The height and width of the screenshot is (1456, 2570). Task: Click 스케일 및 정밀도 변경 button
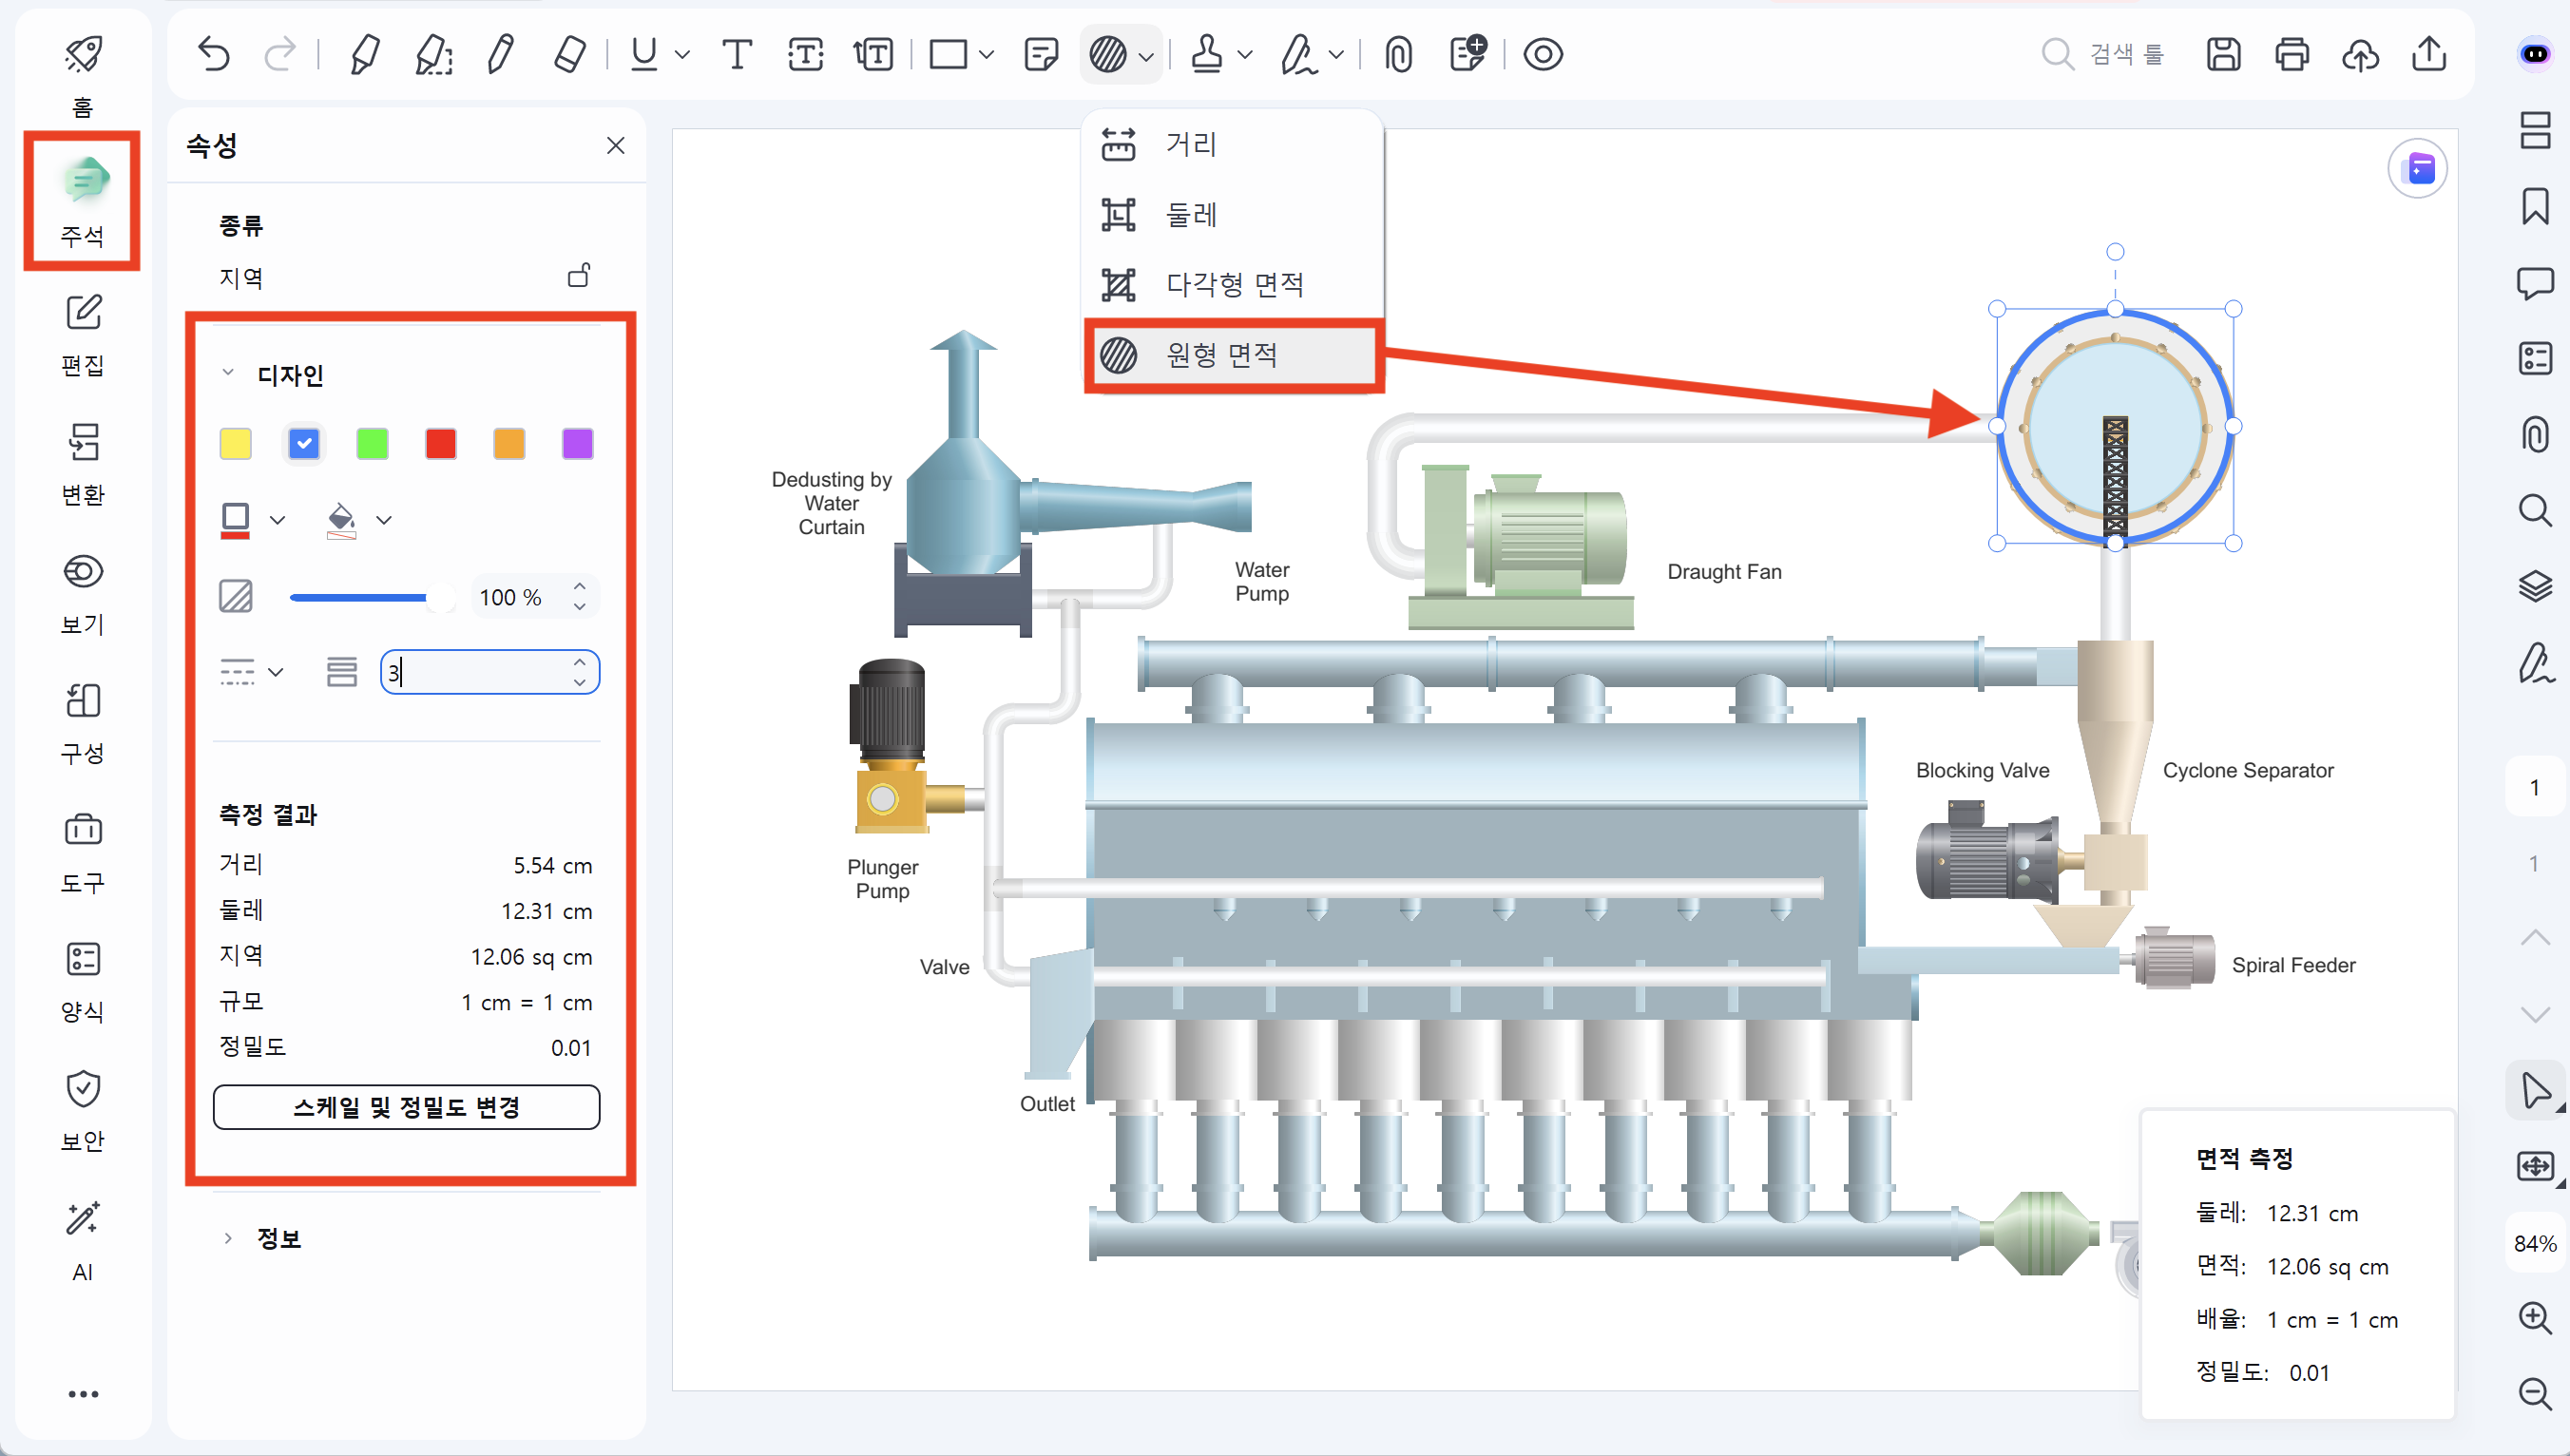tap(406, 1107)
